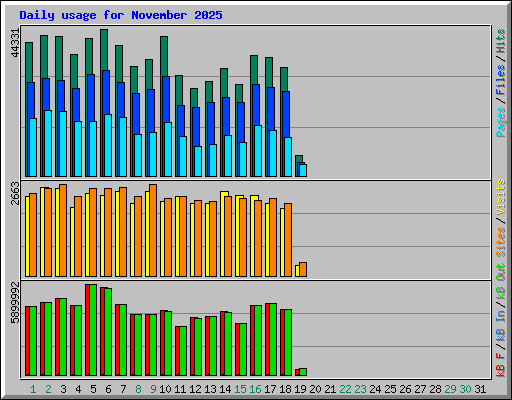Click day 12 on the x-axis
The height and width of the screenshot is (400, 512).
[195, 389]
